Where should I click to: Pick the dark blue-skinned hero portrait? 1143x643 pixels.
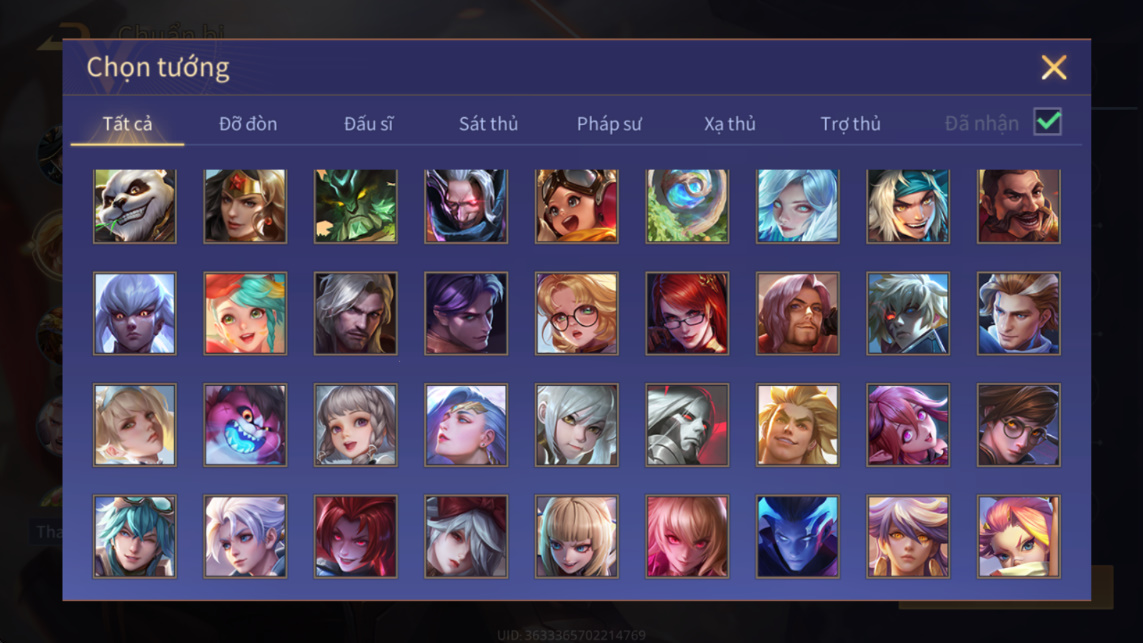tap(797, 537)
